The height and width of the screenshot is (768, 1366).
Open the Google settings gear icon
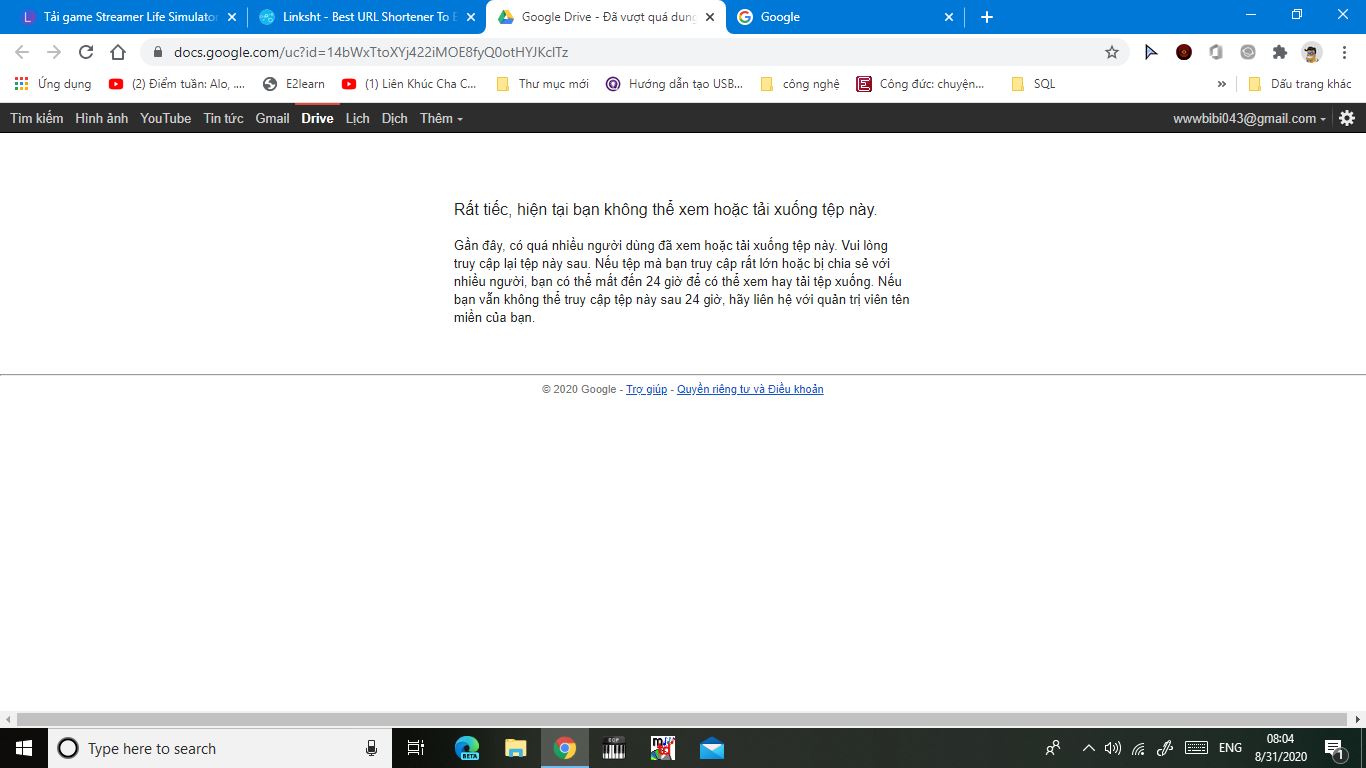point(1347,118)
